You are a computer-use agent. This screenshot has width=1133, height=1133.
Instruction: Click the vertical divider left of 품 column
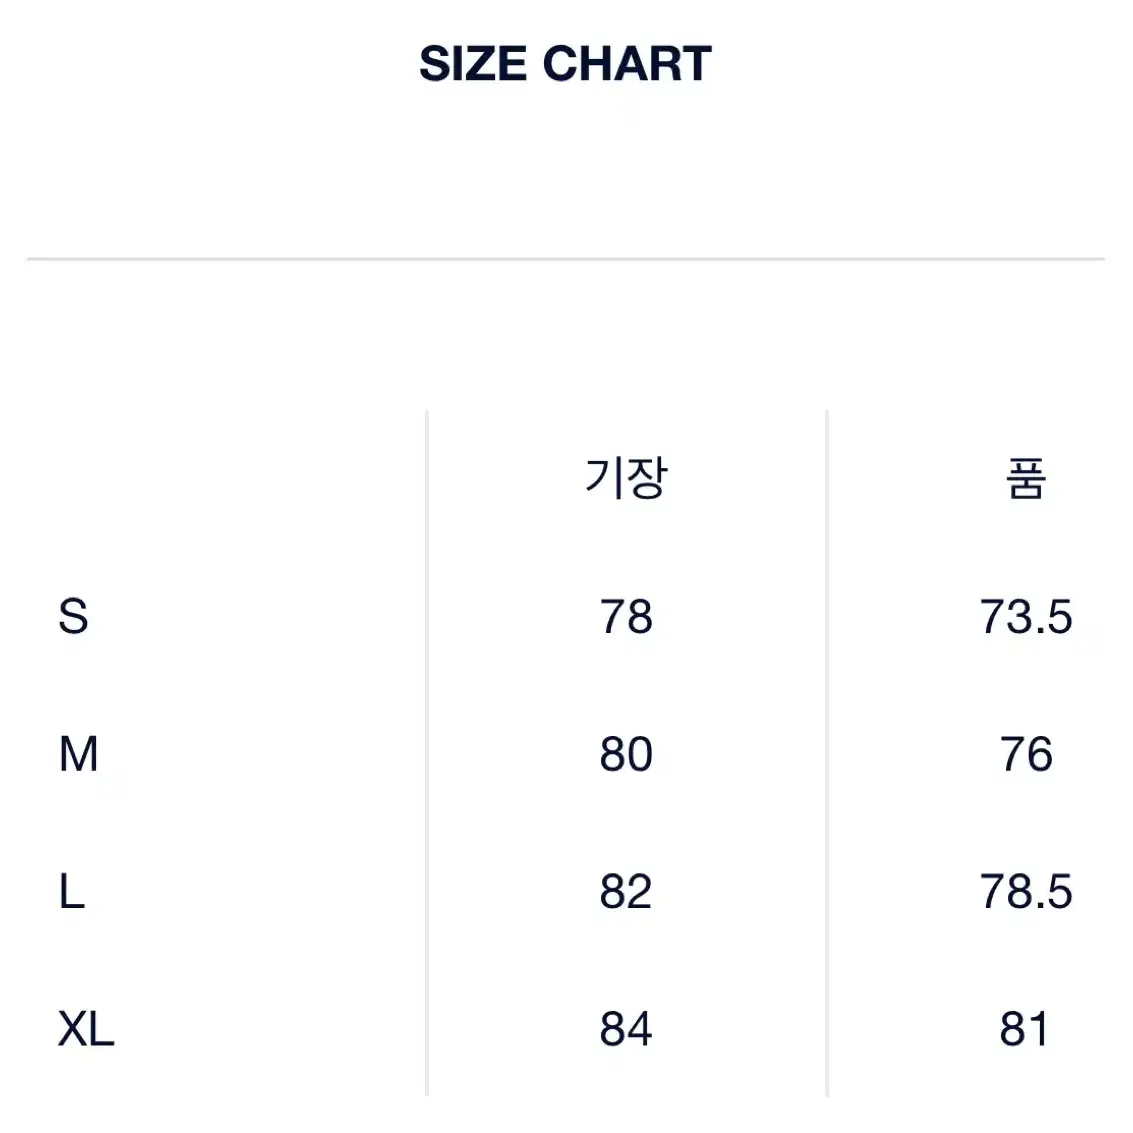pos(827,753)
